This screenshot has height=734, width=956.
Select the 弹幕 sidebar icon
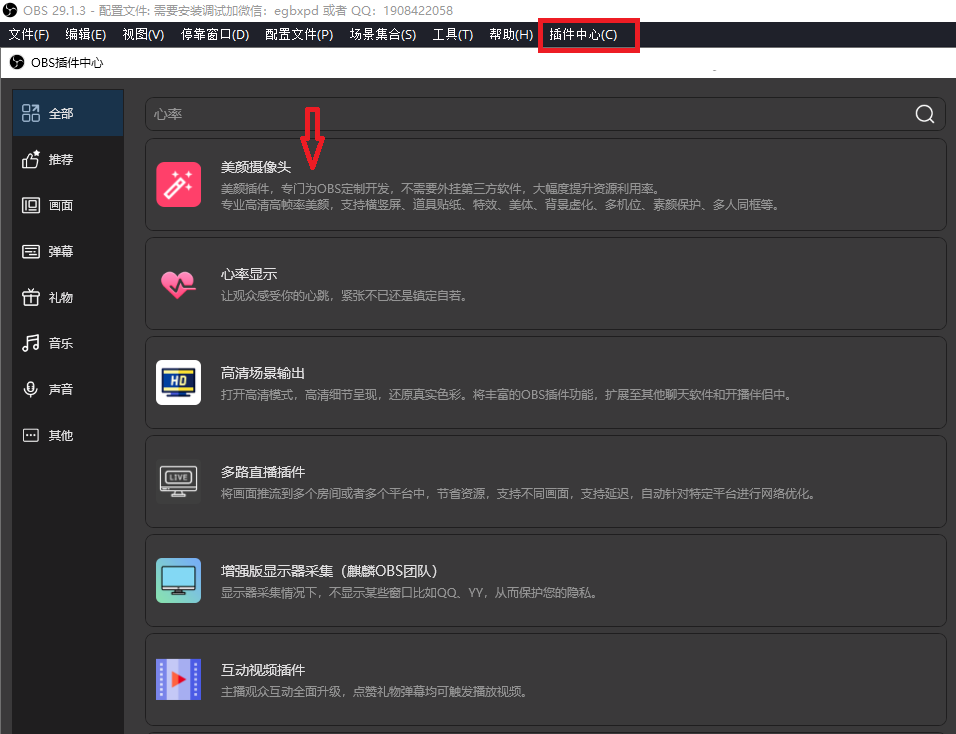67,251
